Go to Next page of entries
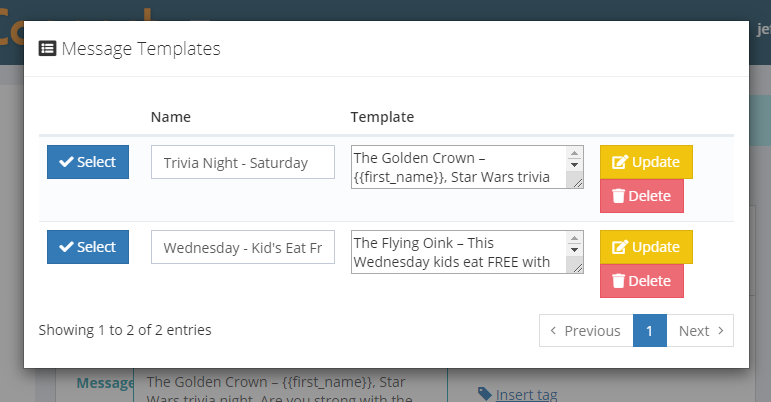 pyautogui.click(x=700, y=331)
